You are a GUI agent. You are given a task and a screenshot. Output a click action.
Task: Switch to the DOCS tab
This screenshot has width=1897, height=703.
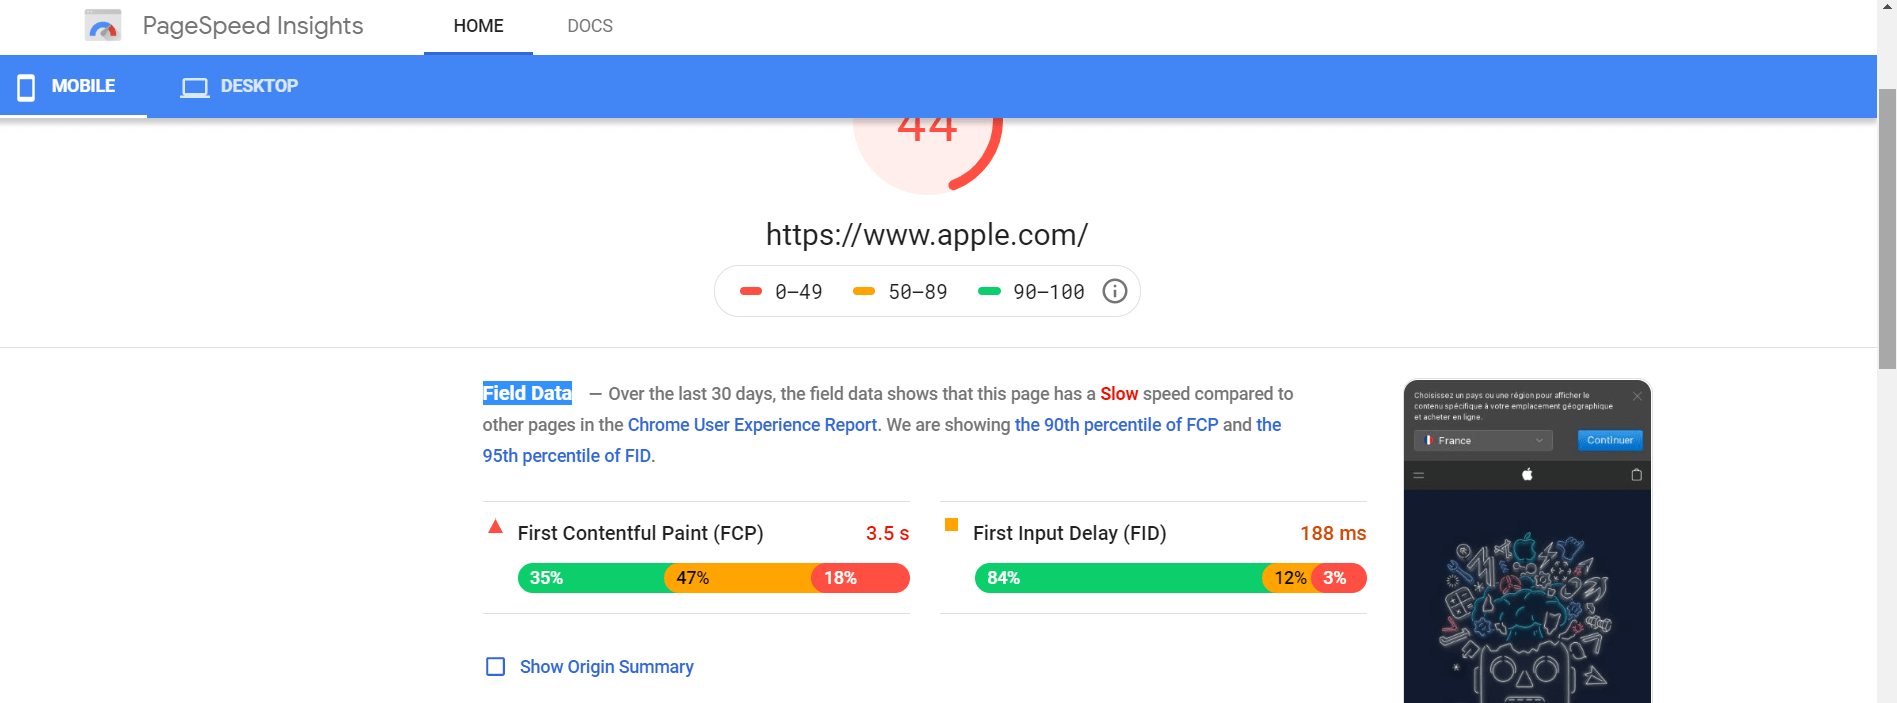tap(590, 26)
